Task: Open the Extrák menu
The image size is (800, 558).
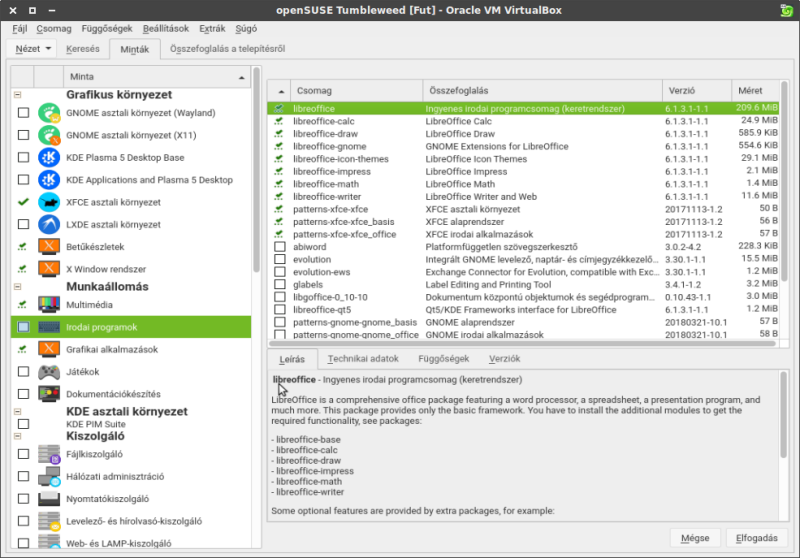Action: coord(212,29)
